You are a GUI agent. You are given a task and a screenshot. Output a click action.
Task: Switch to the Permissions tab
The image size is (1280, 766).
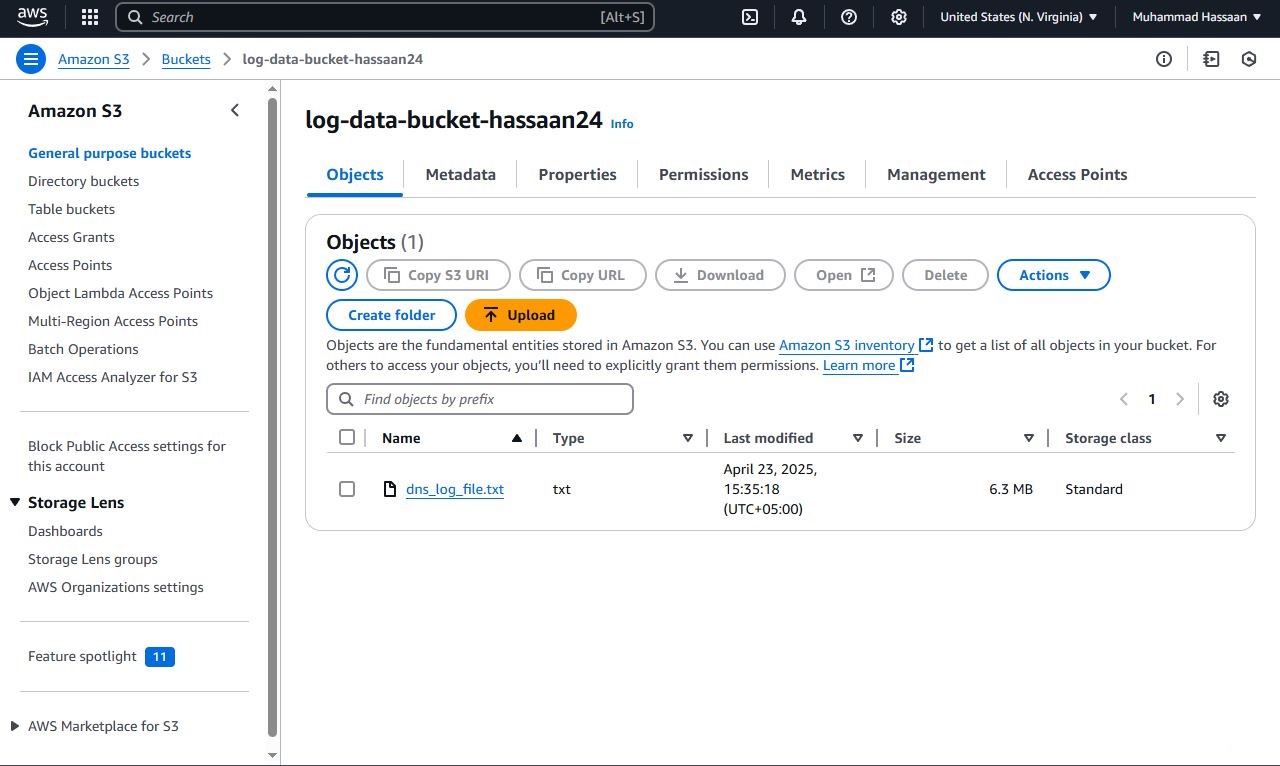click(704, 174)
